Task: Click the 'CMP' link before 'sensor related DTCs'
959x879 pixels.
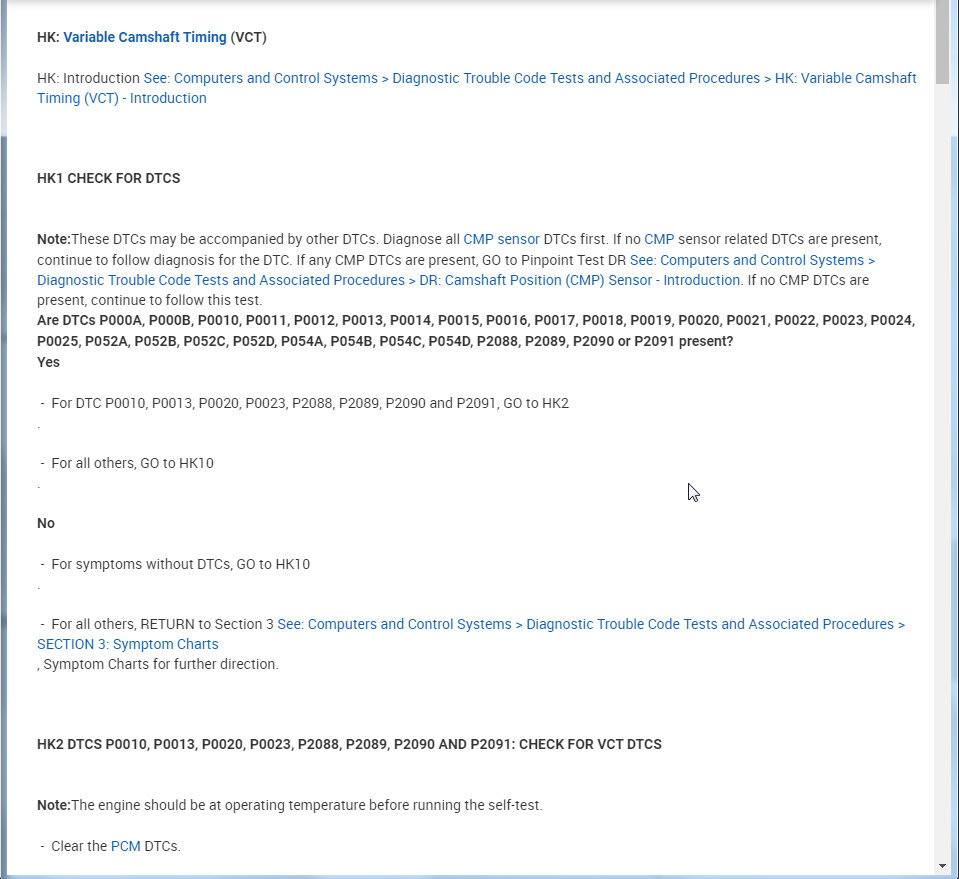Action: (x=659, y=240)
